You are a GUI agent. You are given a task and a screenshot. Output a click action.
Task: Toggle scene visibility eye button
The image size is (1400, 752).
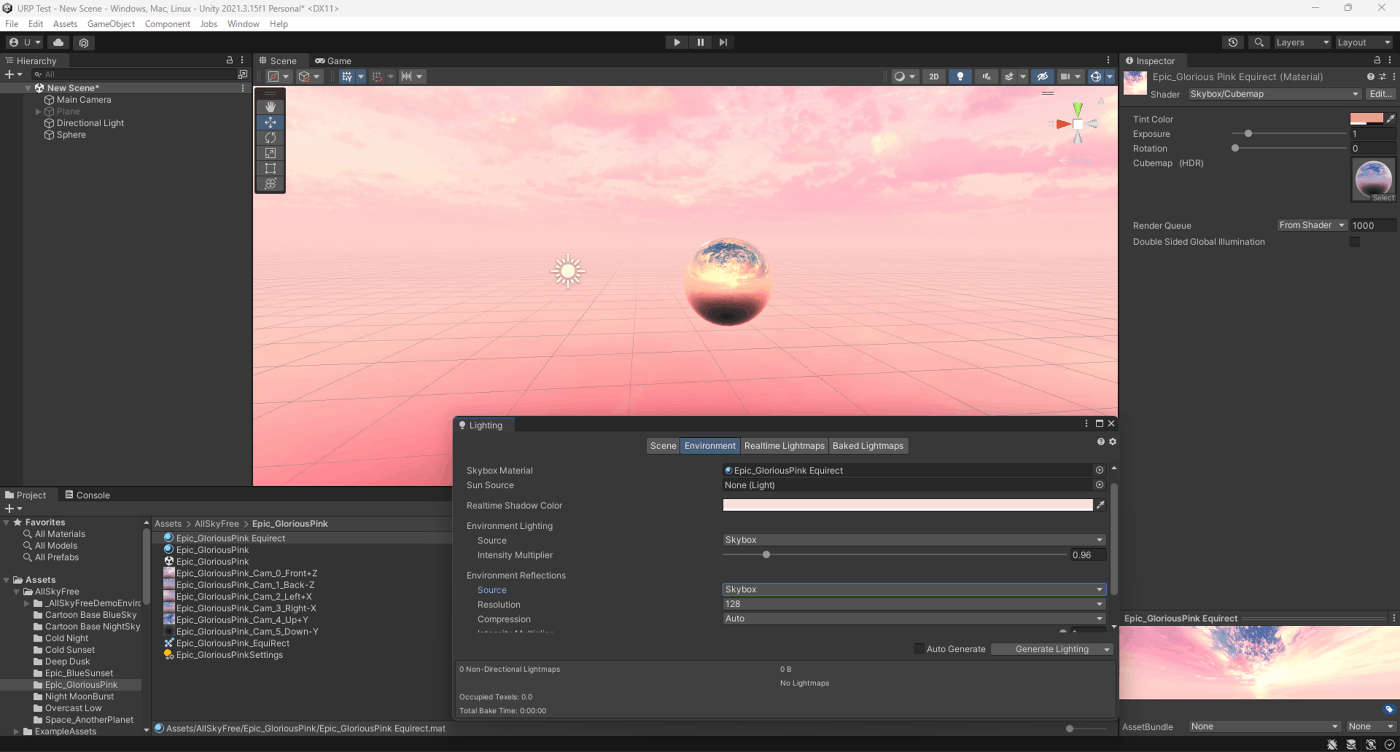pos(1042,76)
